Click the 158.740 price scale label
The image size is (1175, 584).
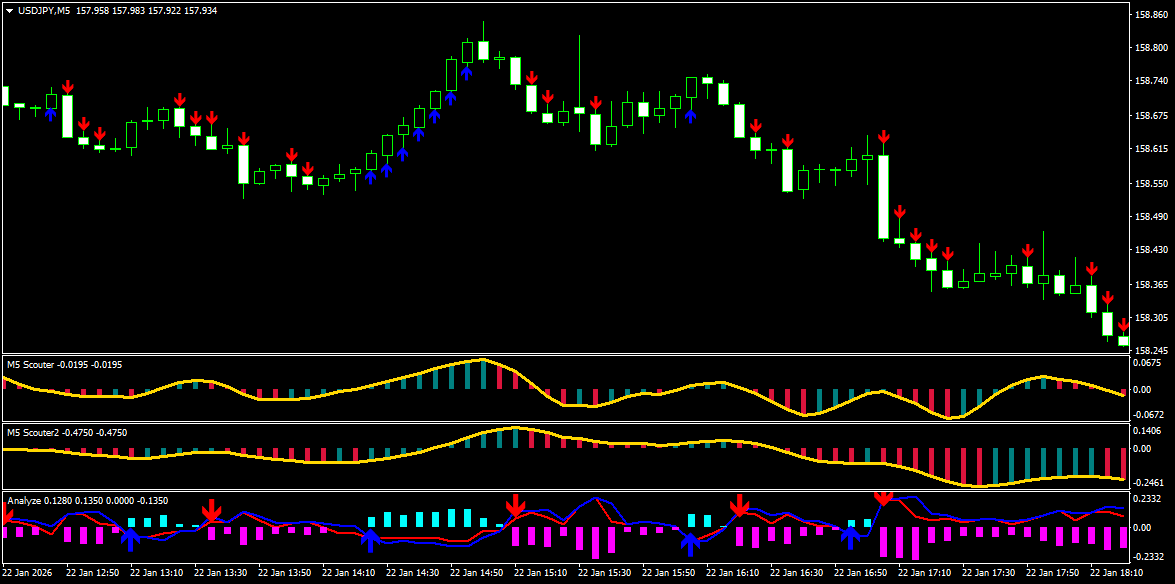pos(1153,82)
